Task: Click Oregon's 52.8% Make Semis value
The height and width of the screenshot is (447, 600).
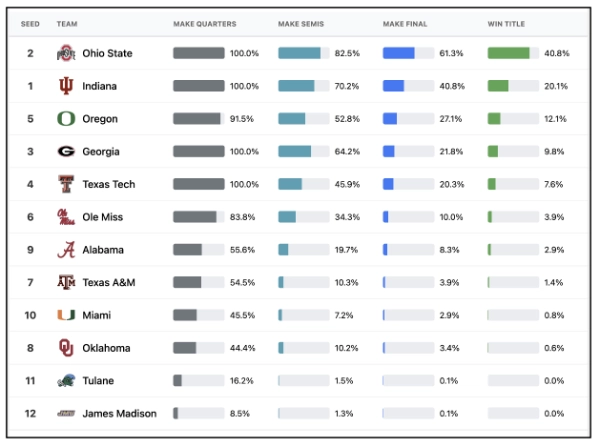Action: coord(347,119)
